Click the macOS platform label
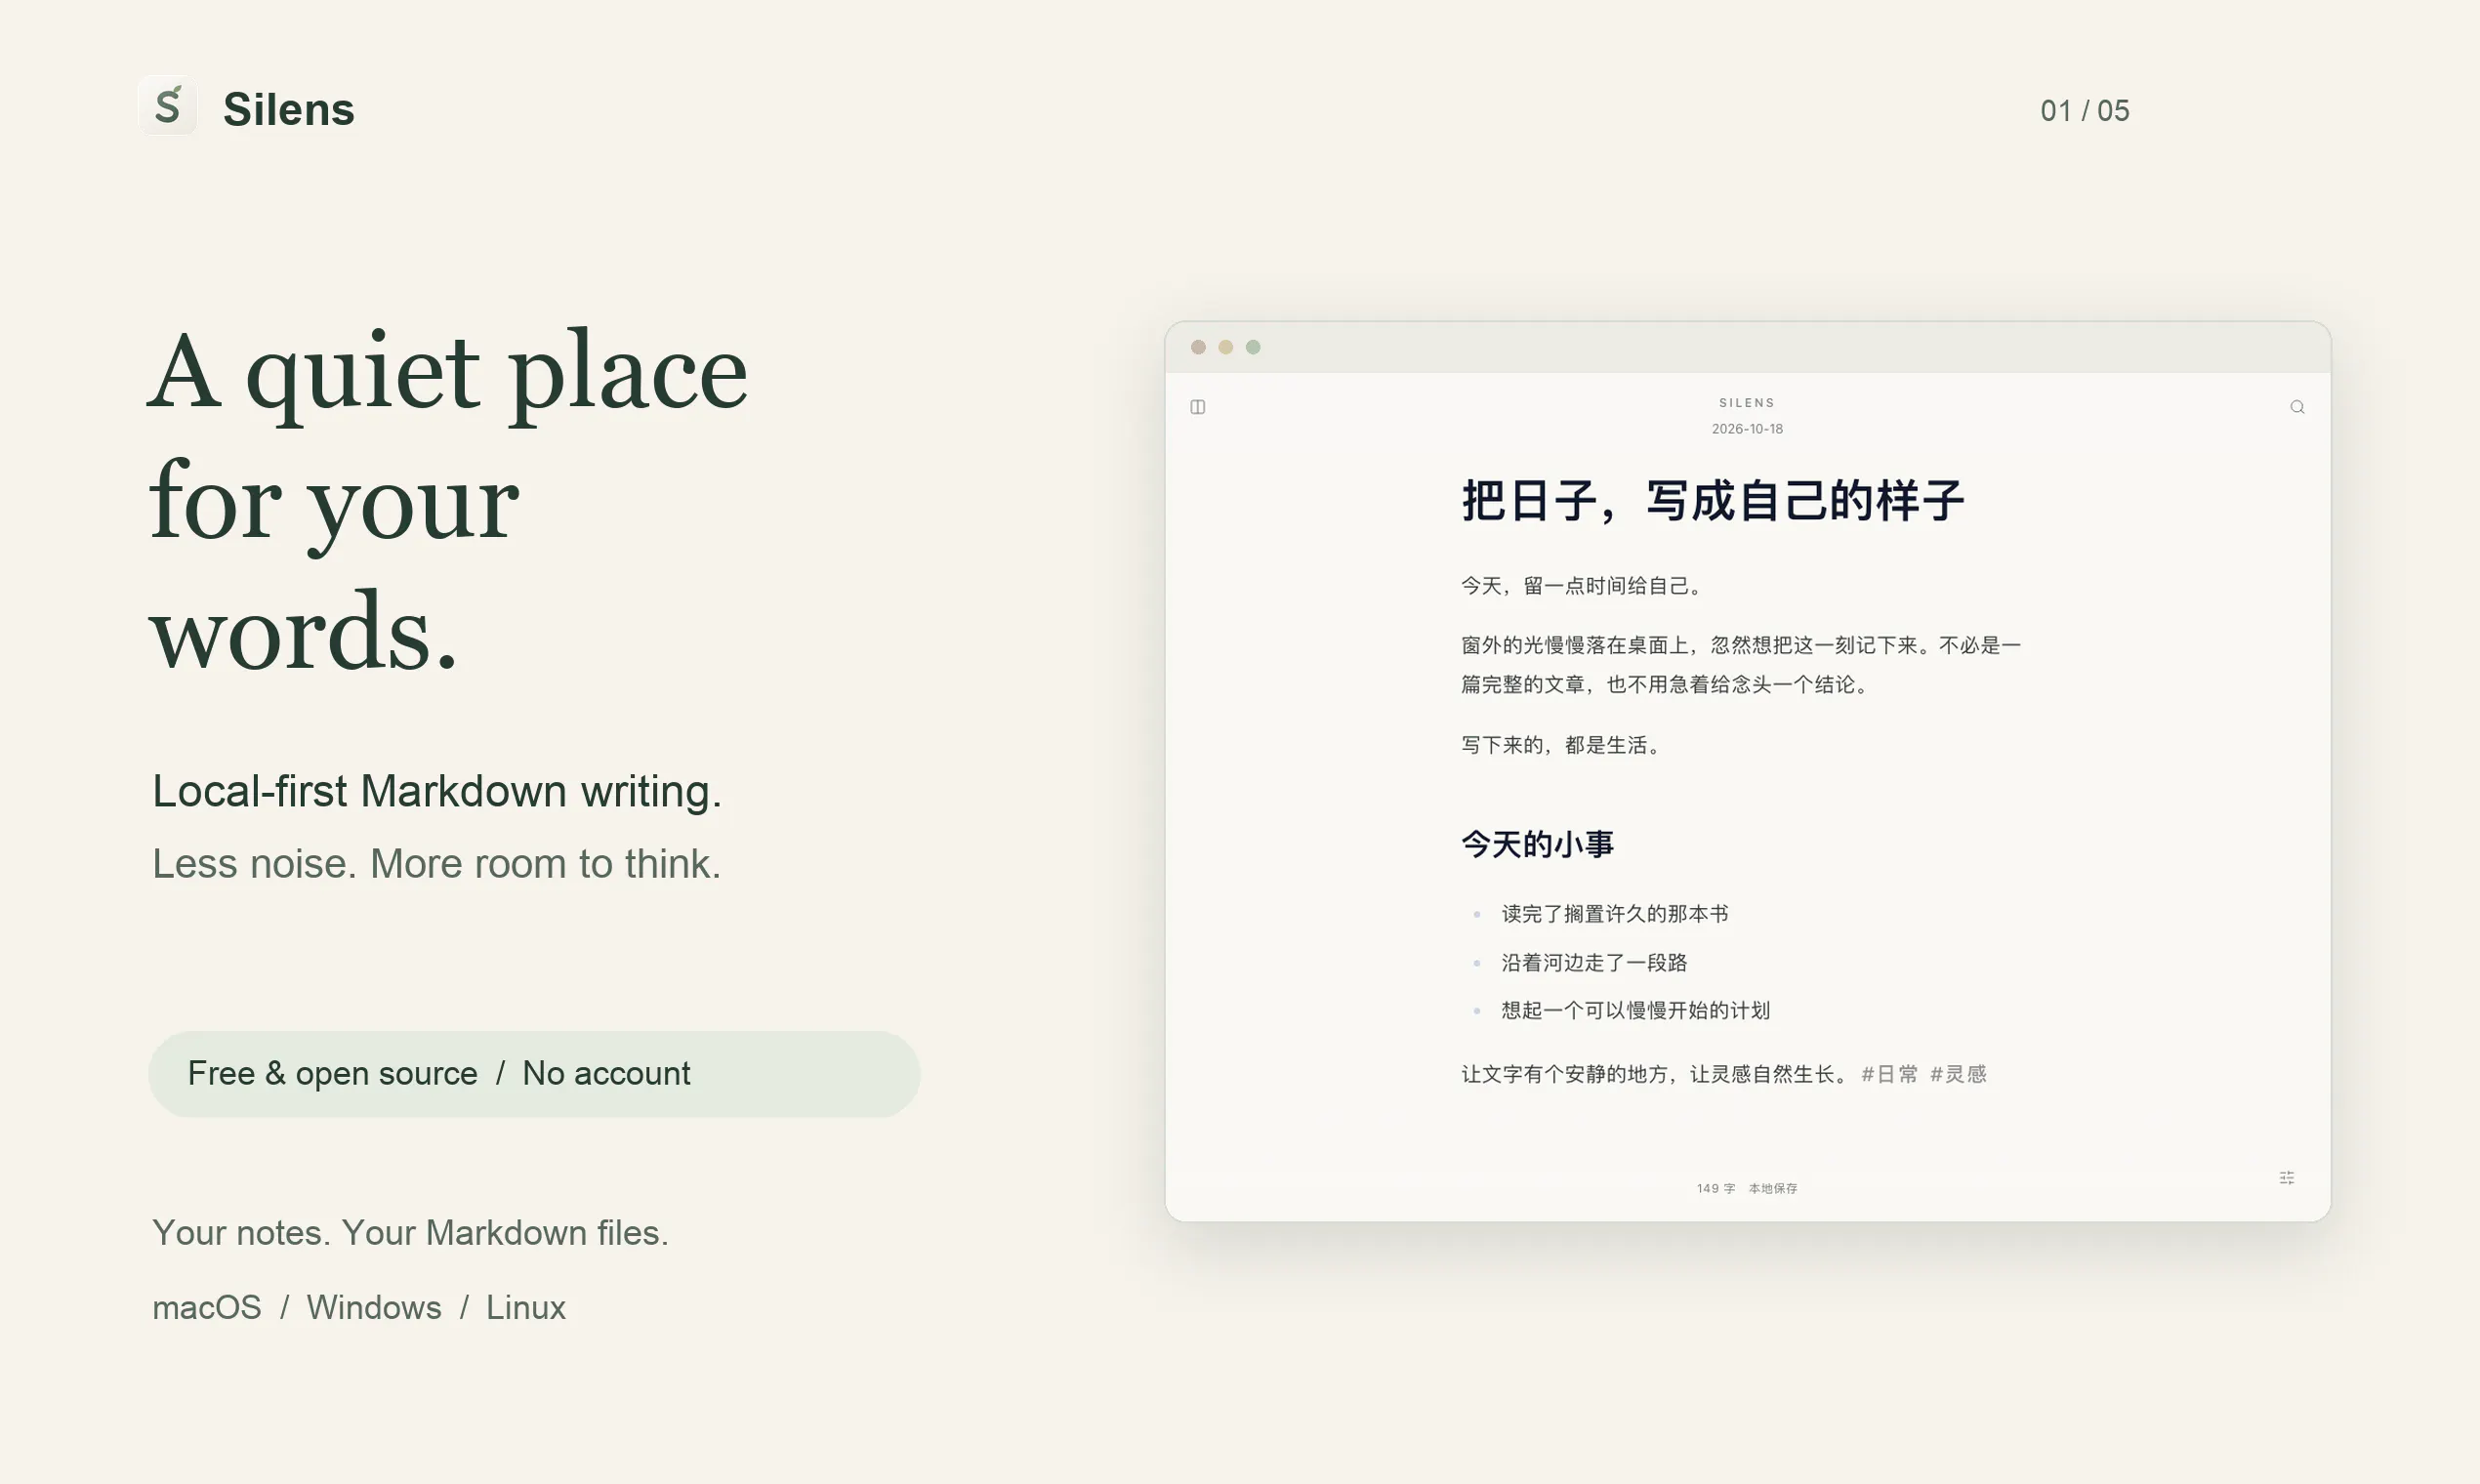2480x1484 pixels. click(207, 1308)
